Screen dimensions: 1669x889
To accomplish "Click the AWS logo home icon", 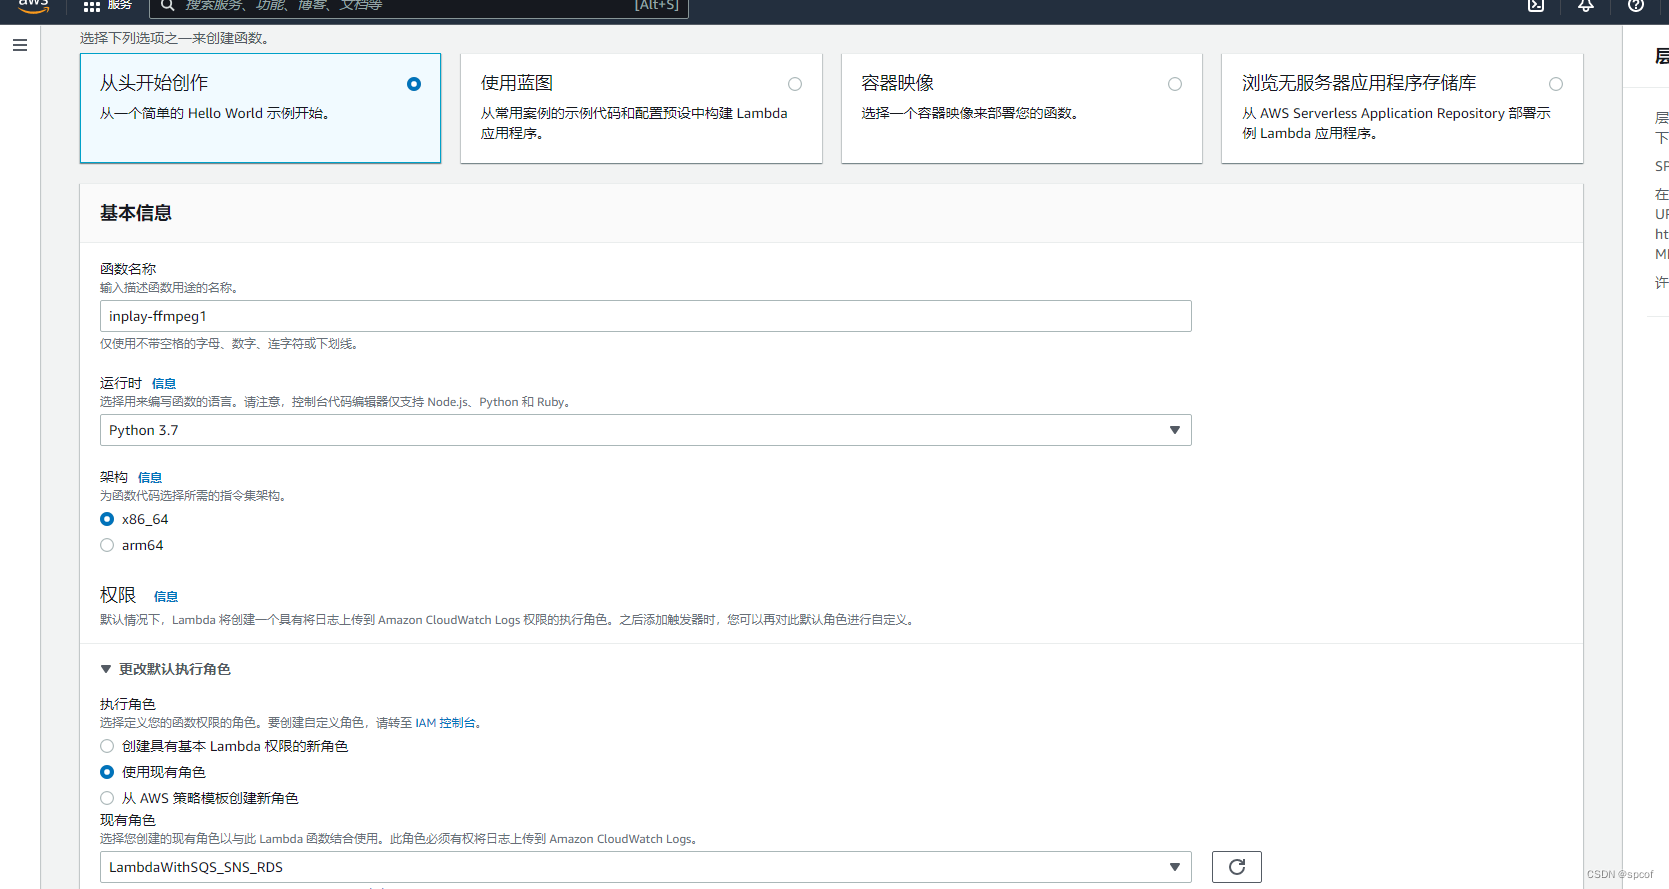I will (34, 6).
